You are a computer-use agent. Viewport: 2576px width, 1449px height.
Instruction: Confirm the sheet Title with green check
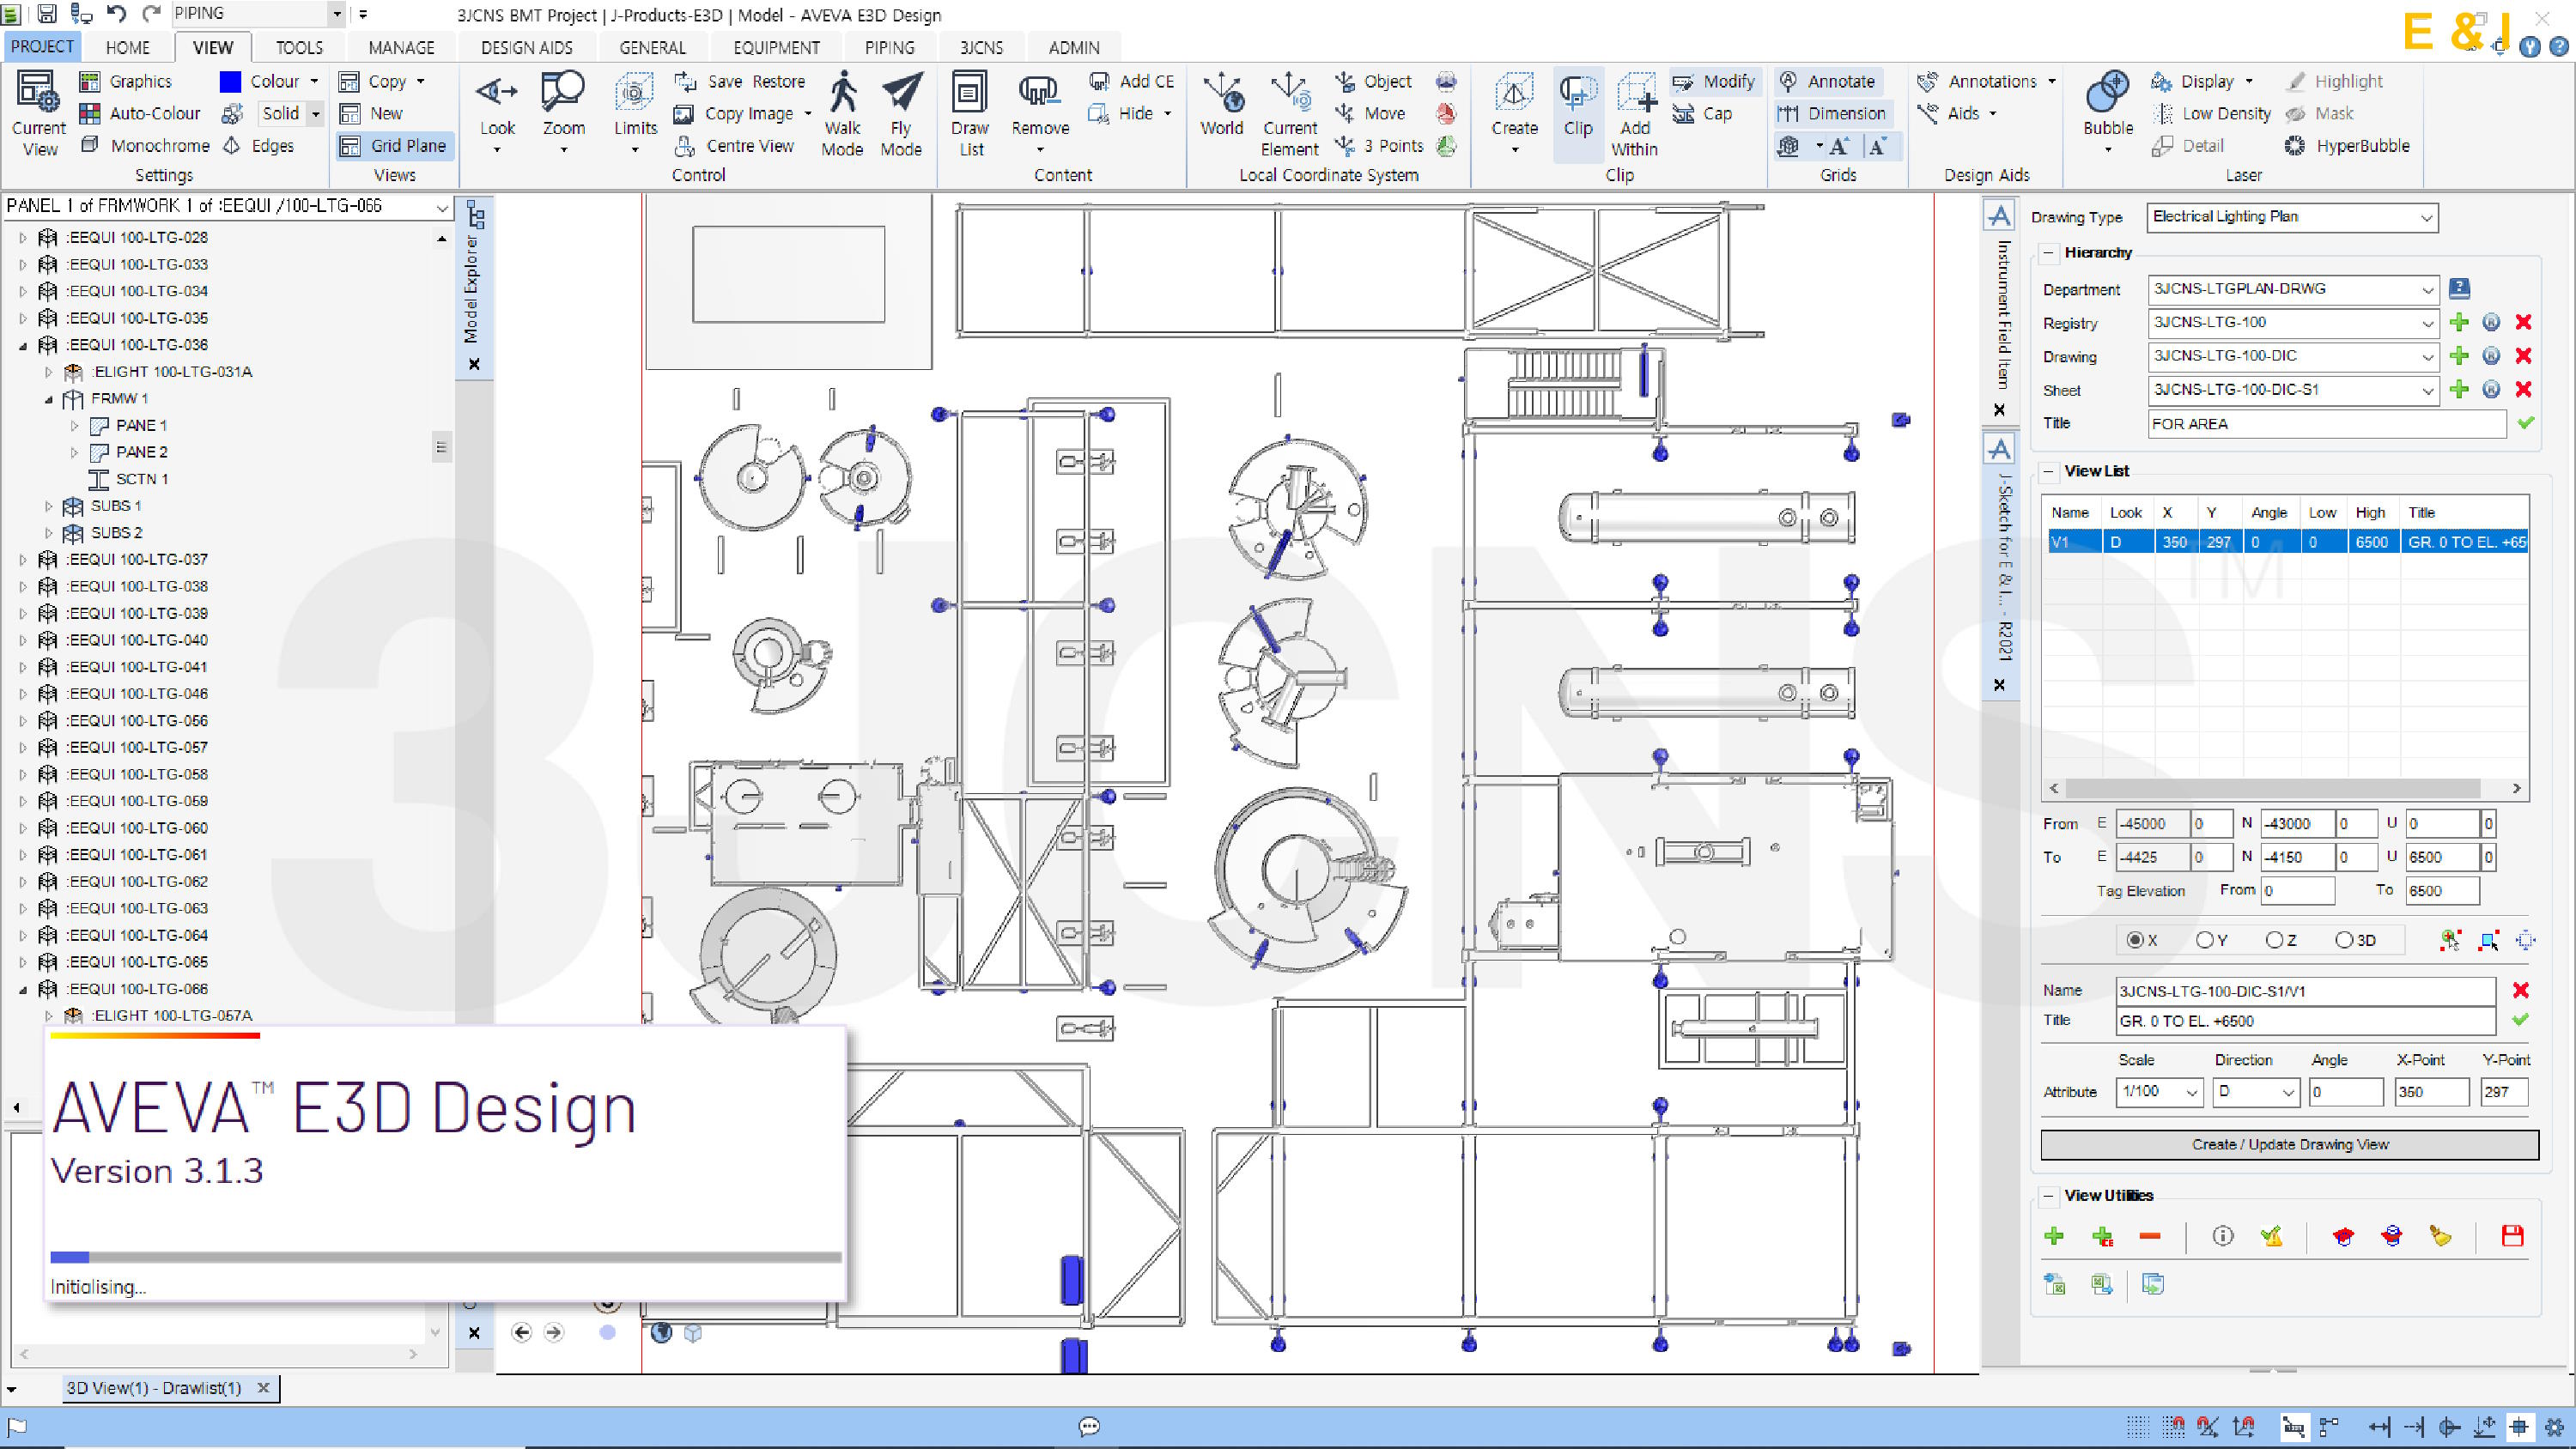(2526, 423)
